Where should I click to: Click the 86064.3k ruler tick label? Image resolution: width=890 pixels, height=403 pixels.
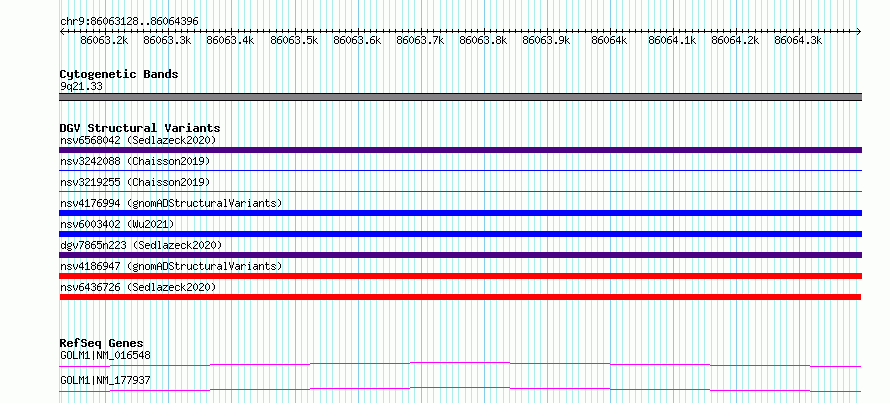798,40
